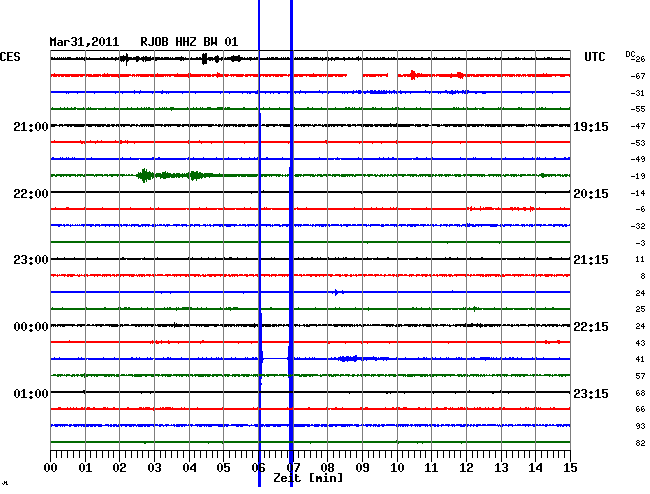Click the DC offset value -19
The image size is (650, 494).
pos(638,176)
